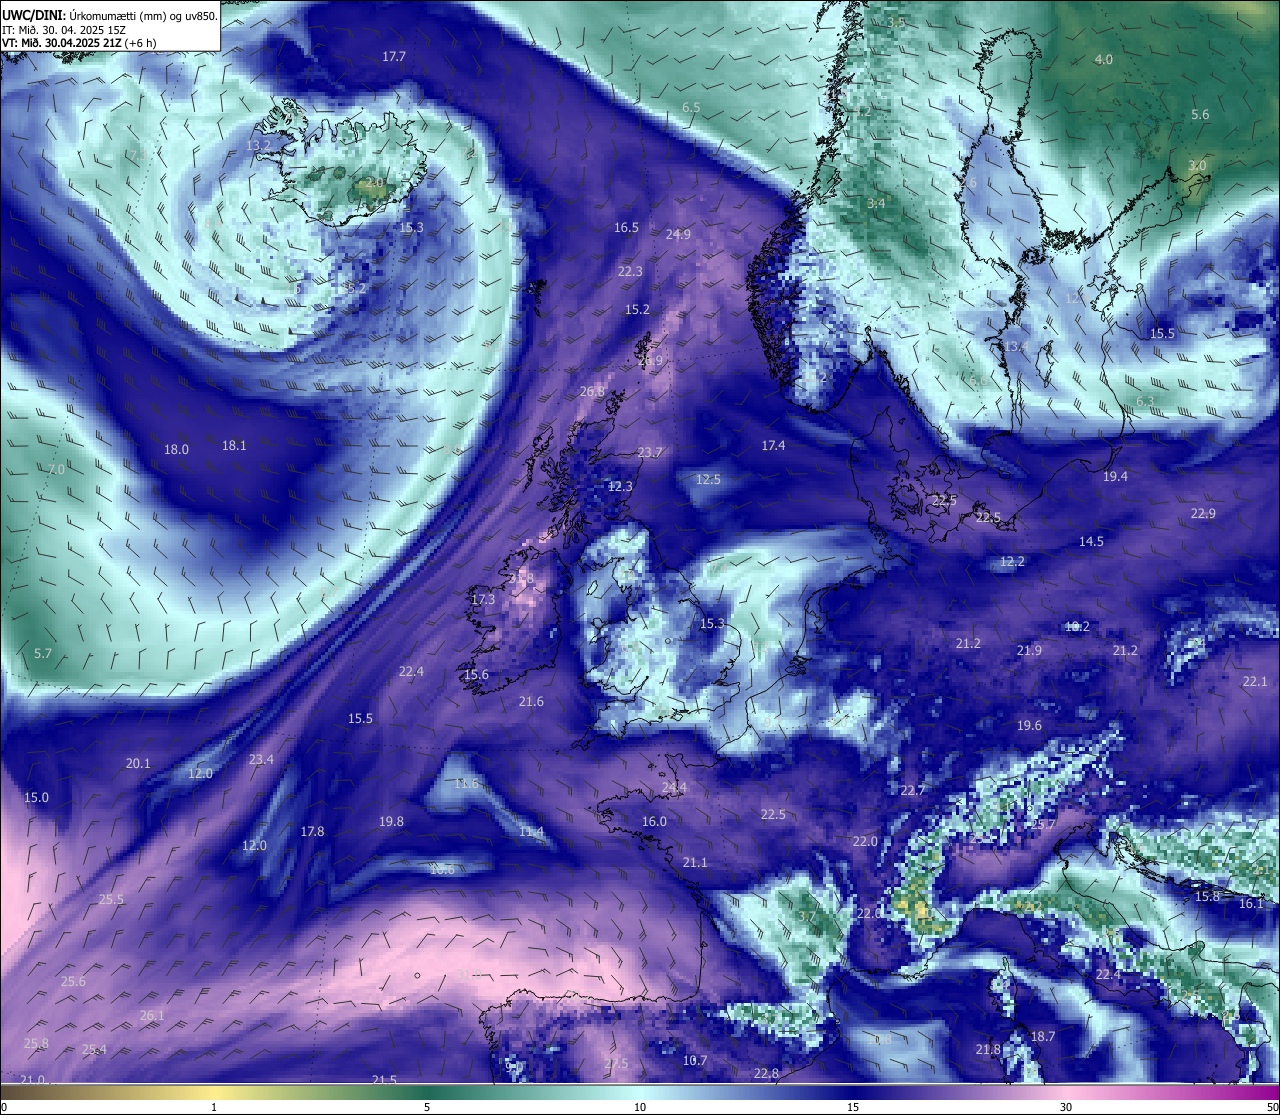Click the 21.8 value label

[988, 1050]
